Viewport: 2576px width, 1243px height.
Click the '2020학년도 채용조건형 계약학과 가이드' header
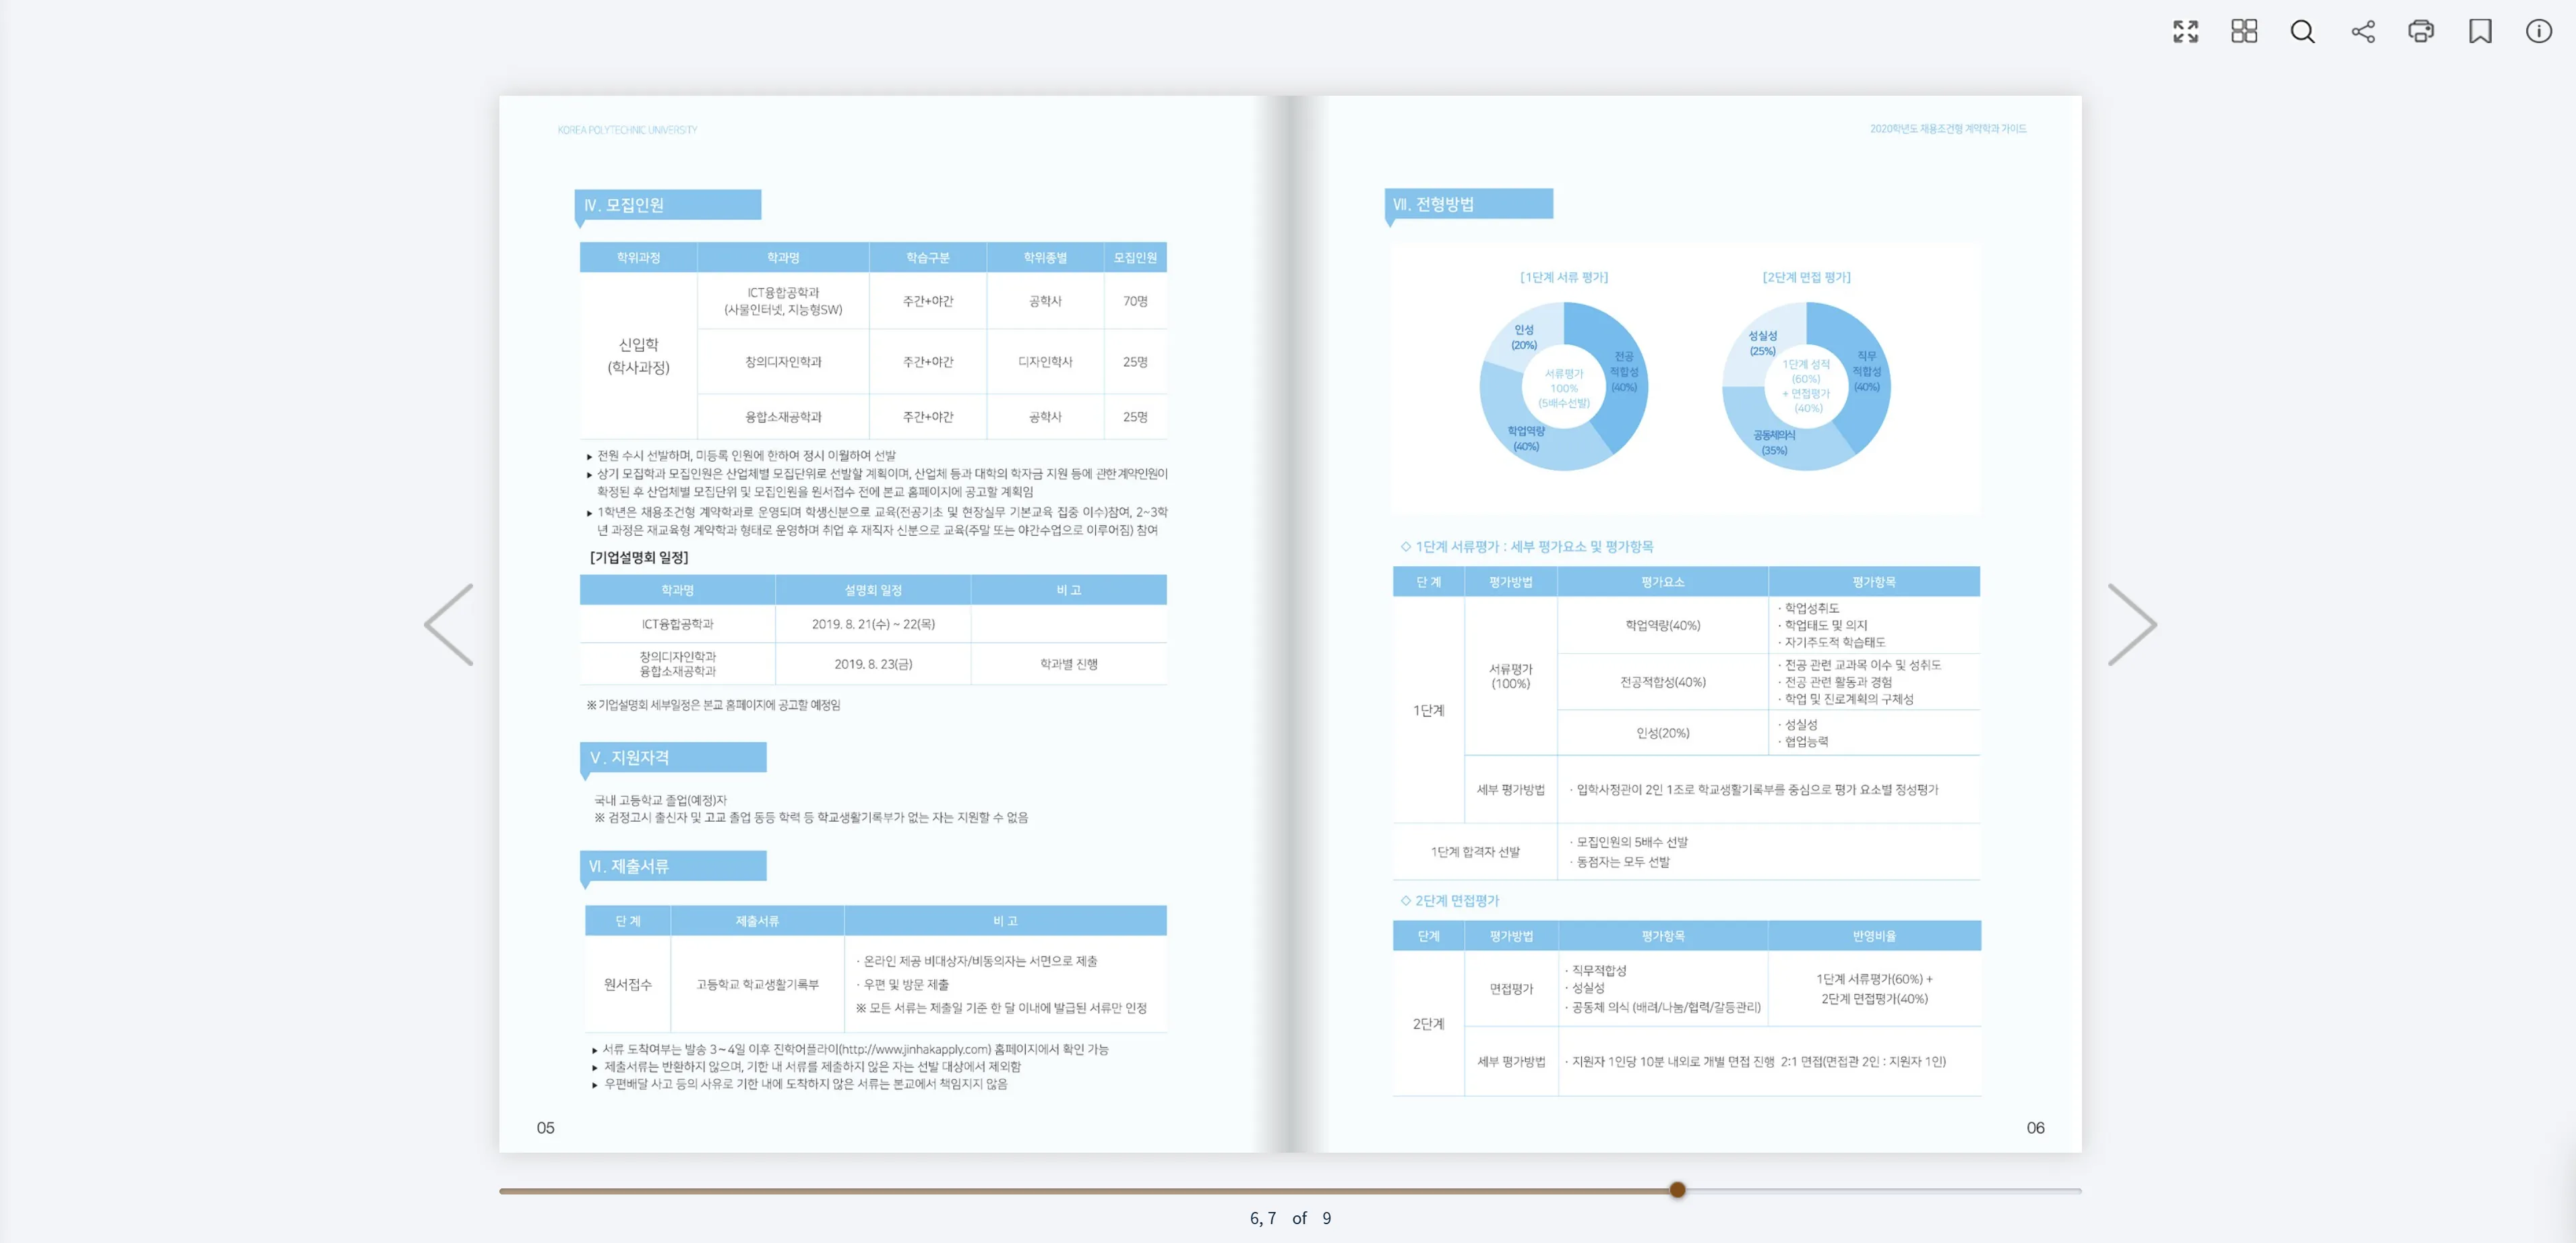click(x=1948, y=129)
